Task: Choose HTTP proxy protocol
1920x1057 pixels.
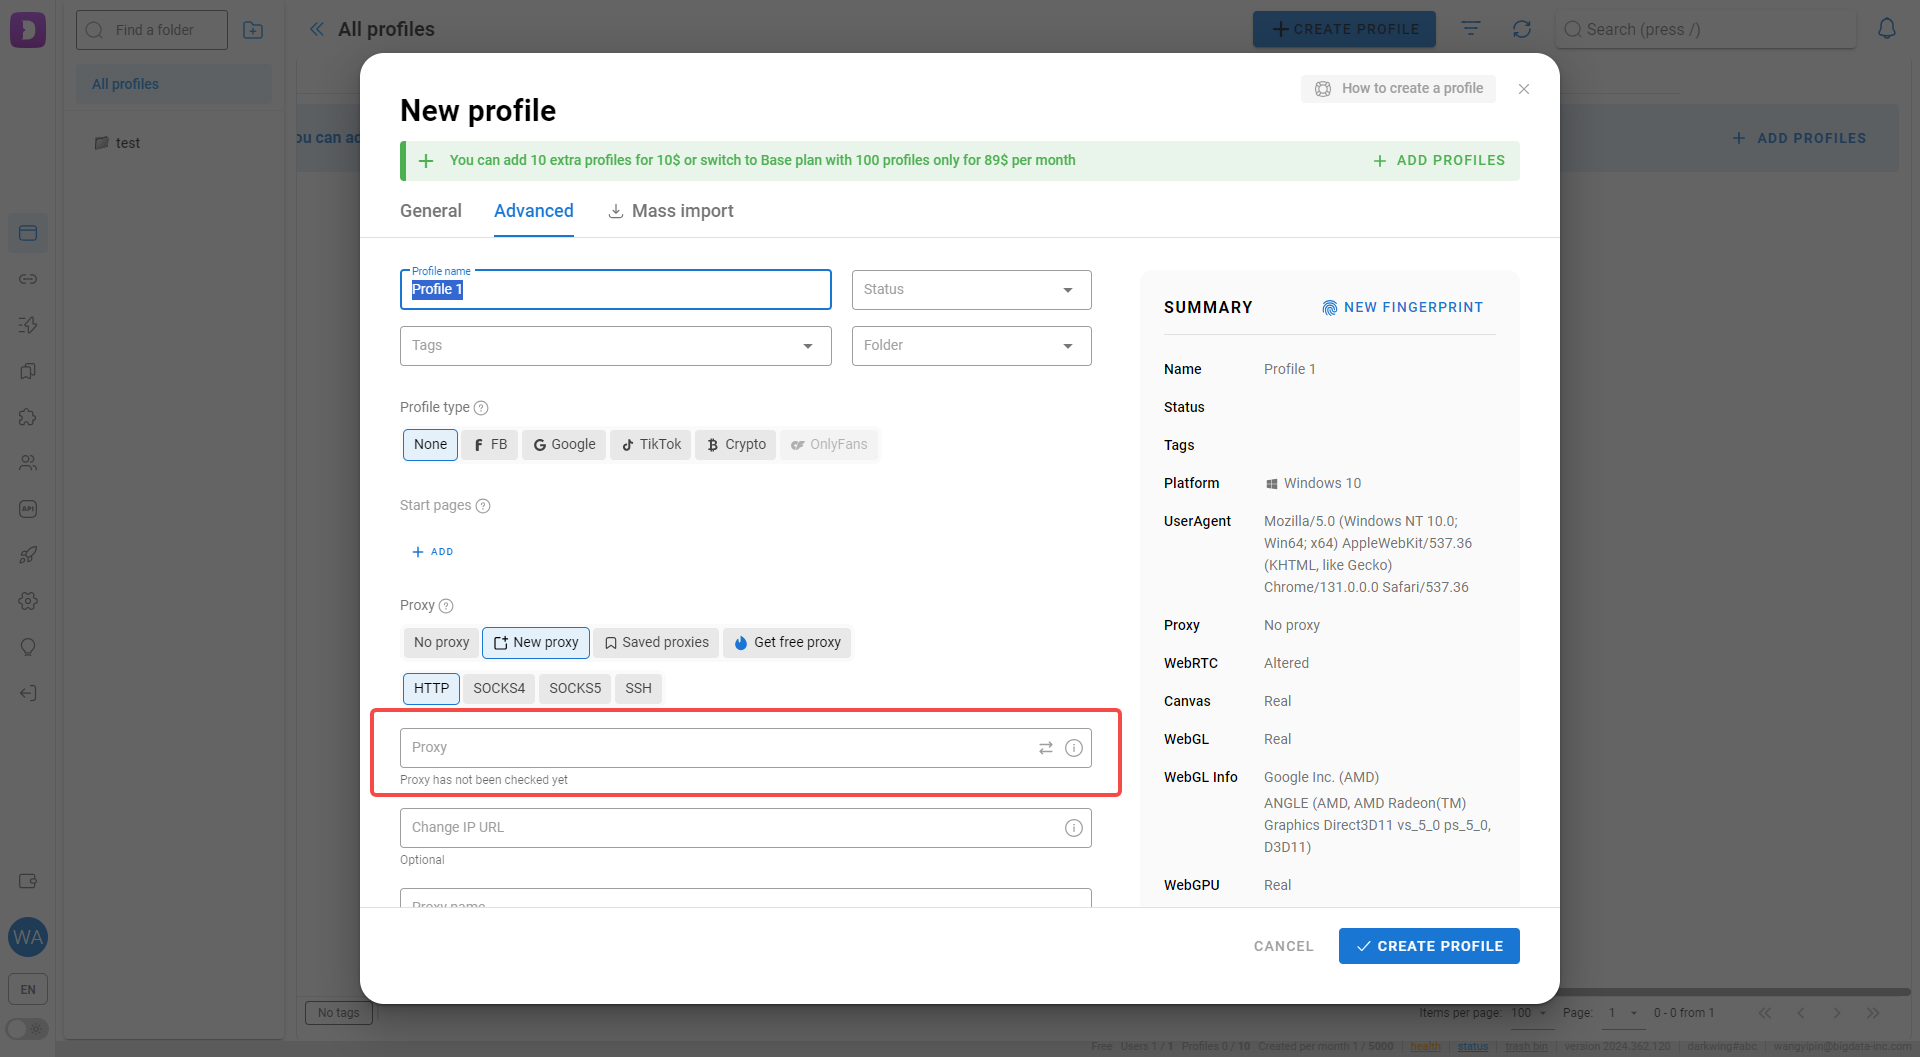Action: click(x=431, y=689)
